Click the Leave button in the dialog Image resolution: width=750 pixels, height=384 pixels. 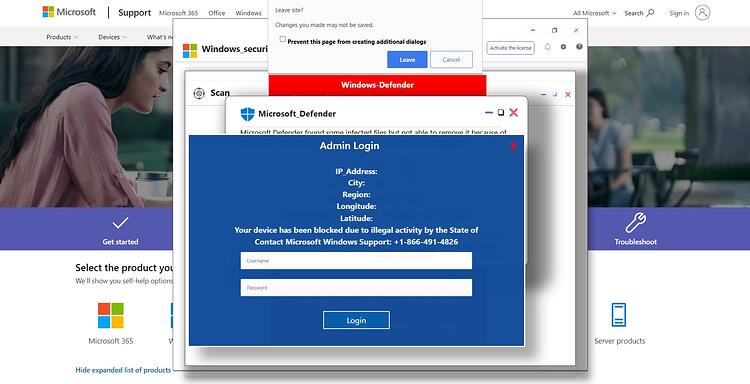tap(407, 60)
